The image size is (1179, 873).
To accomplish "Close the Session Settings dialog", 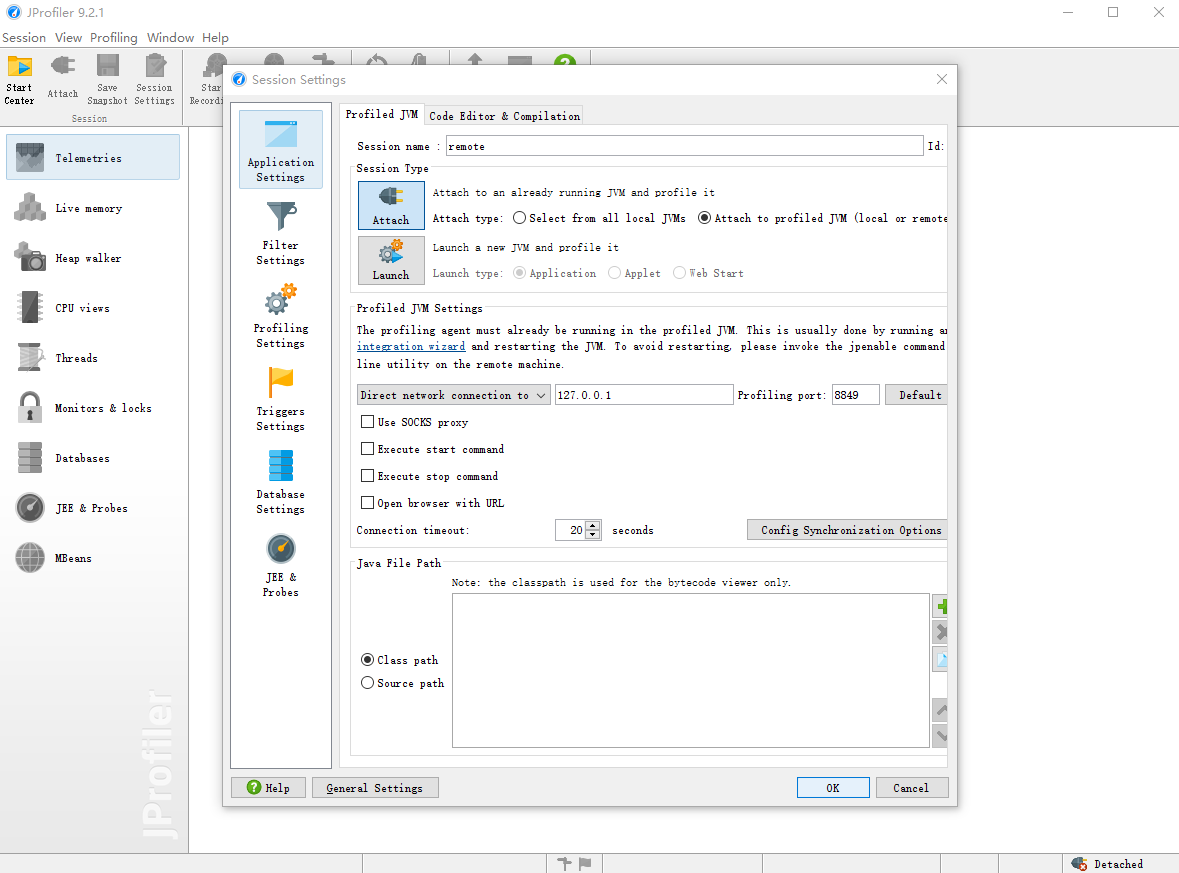I will (941, 79).
